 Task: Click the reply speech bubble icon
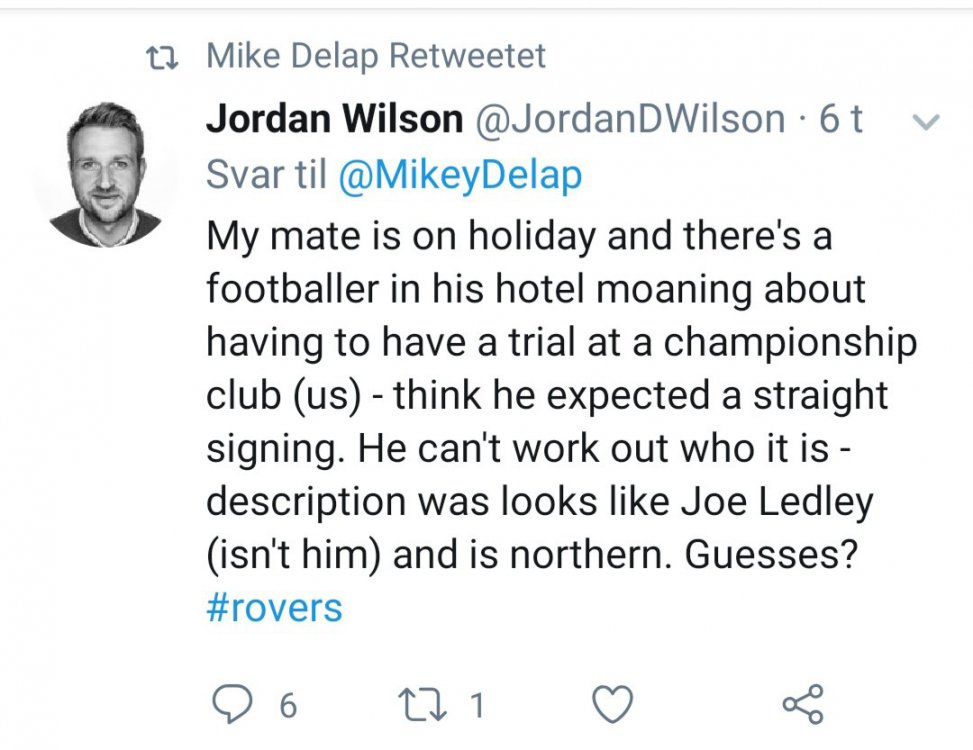click(x=234, y=705)
